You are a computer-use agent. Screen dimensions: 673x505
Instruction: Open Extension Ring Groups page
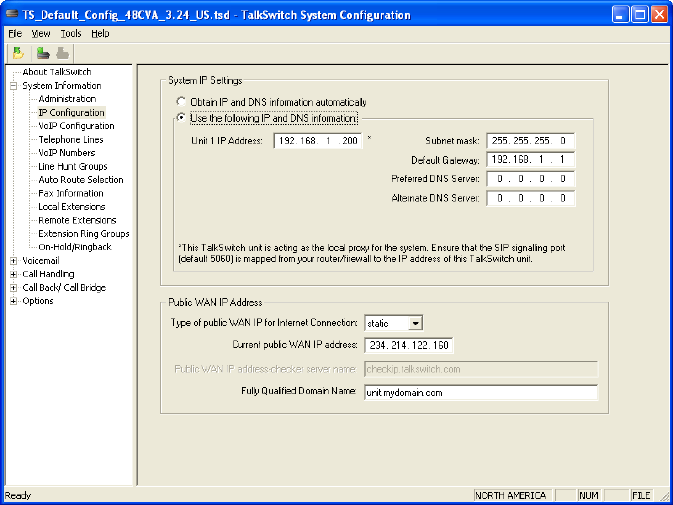84,234
